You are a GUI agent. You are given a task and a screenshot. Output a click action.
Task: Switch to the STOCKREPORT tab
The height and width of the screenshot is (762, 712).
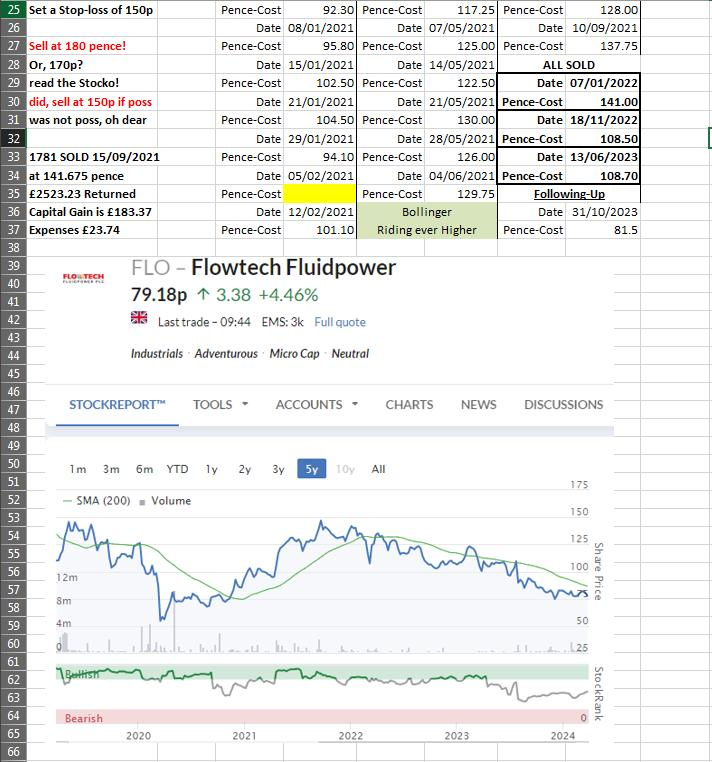coord(117,405)
